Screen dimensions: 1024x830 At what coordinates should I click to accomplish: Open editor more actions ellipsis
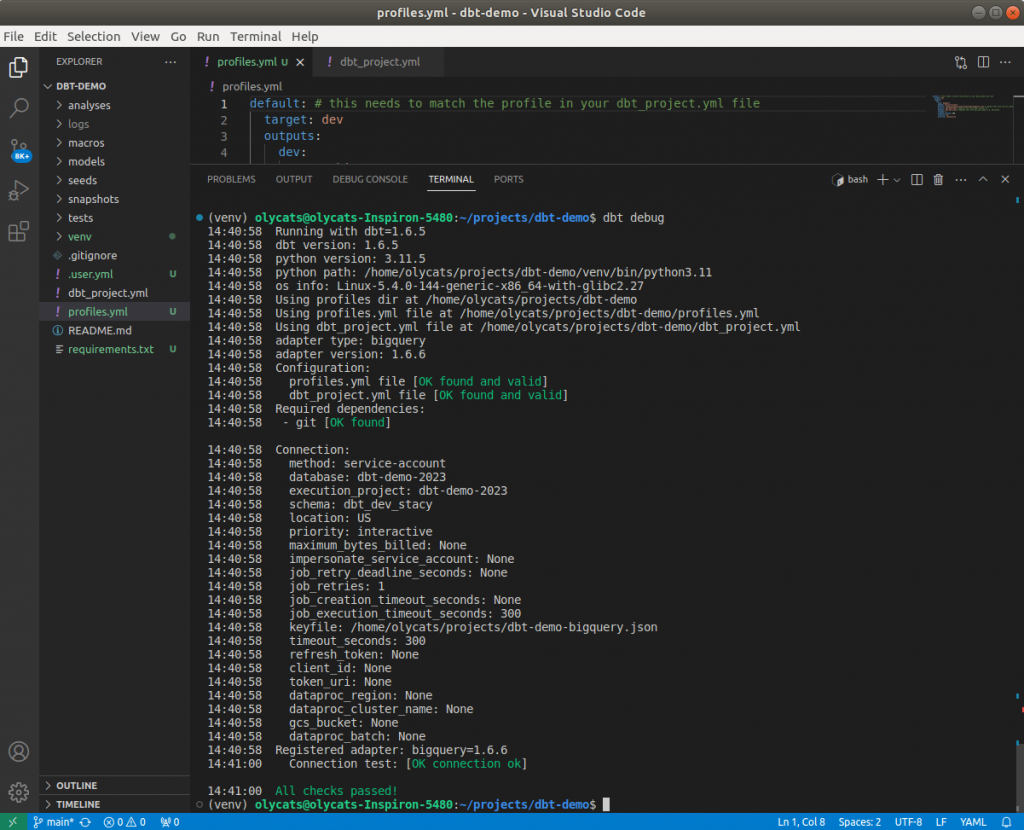pyautogui.click(x=1005, y=62)
